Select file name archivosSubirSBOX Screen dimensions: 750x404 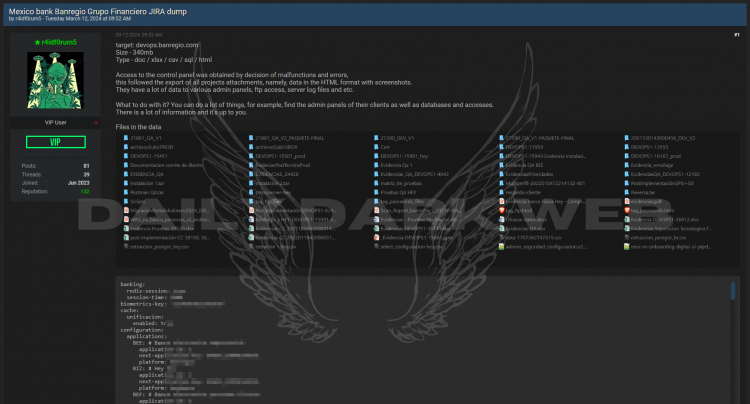276,147
